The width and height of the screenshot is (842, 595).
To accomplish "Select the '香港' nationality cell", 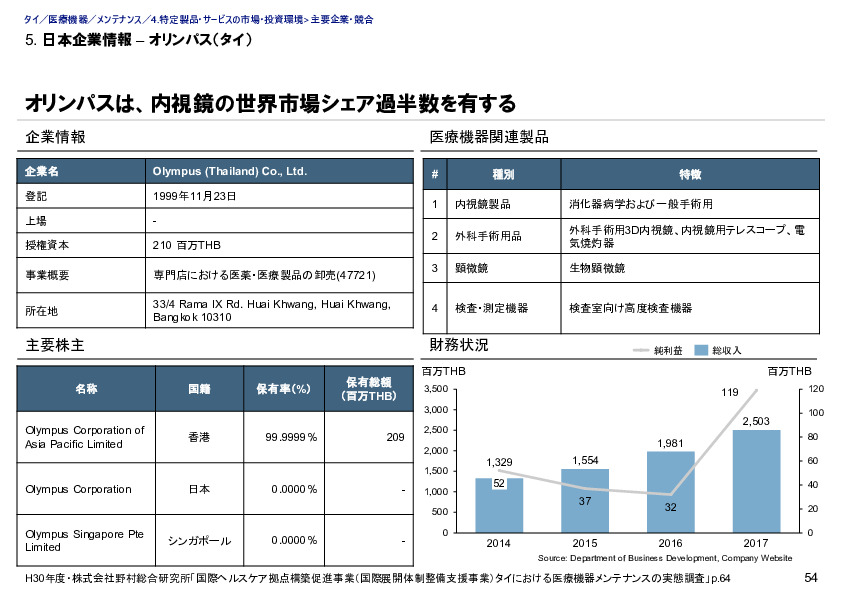I will (x=199, y=437).
